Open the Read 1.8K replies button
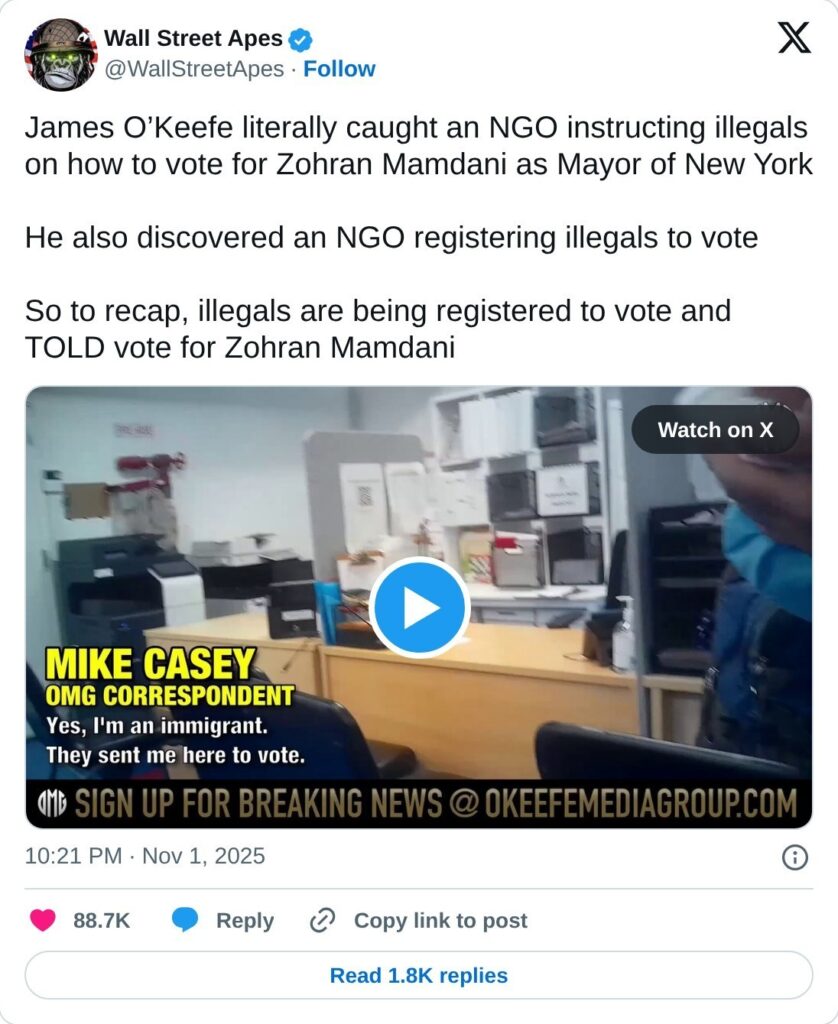Viewport: 838px width, 1024px height. (x=419, y=975)
